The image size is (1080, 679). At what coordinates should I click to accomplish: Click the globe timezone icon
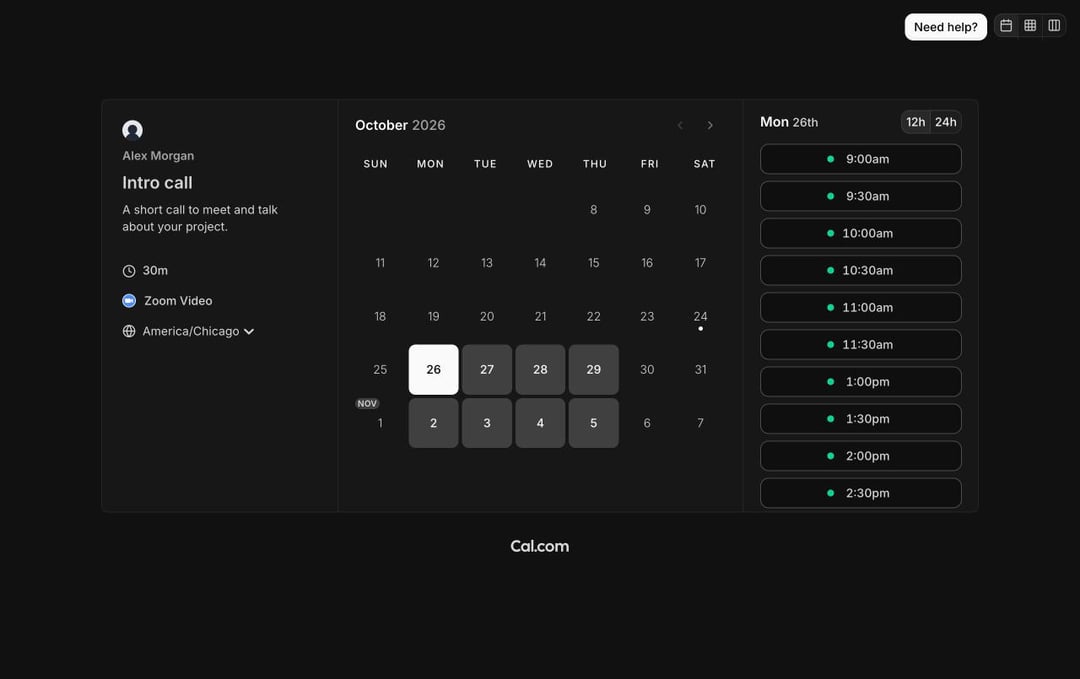tap(129, 331)
